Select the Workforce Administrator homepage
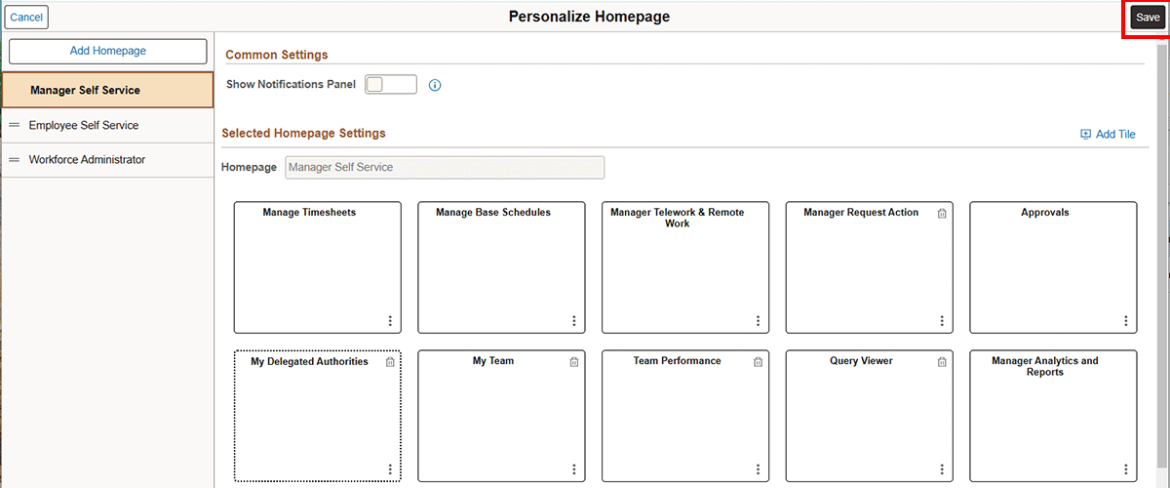1170x488 pixels. [87, 160]
